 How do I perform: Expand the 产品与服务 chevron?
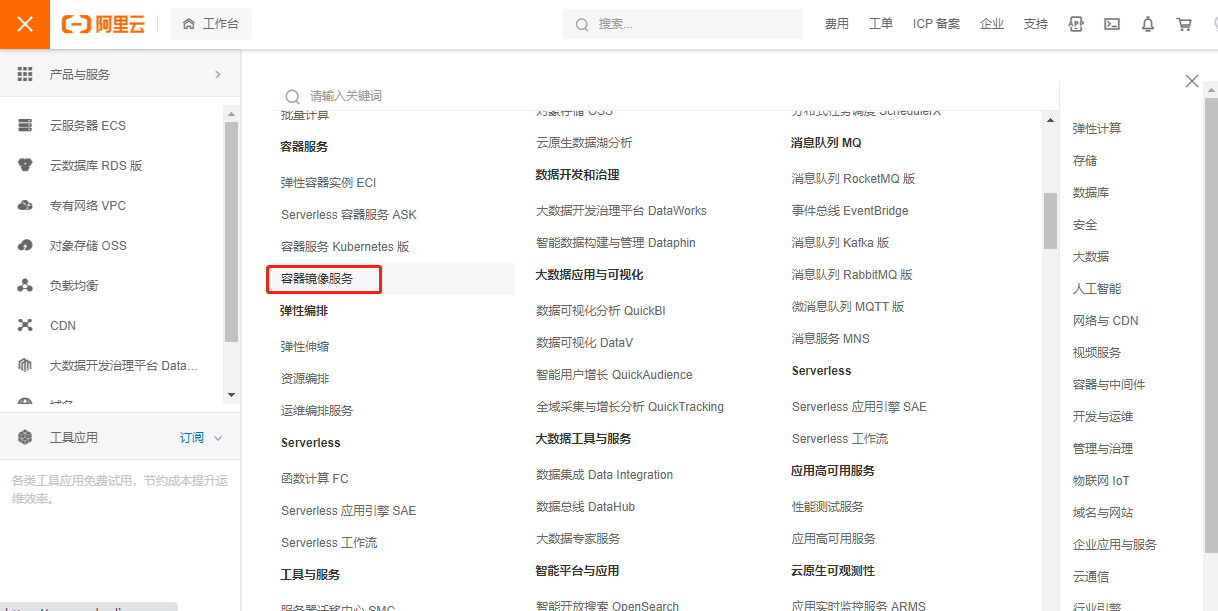pyautogui.click(x=218, y=74)
